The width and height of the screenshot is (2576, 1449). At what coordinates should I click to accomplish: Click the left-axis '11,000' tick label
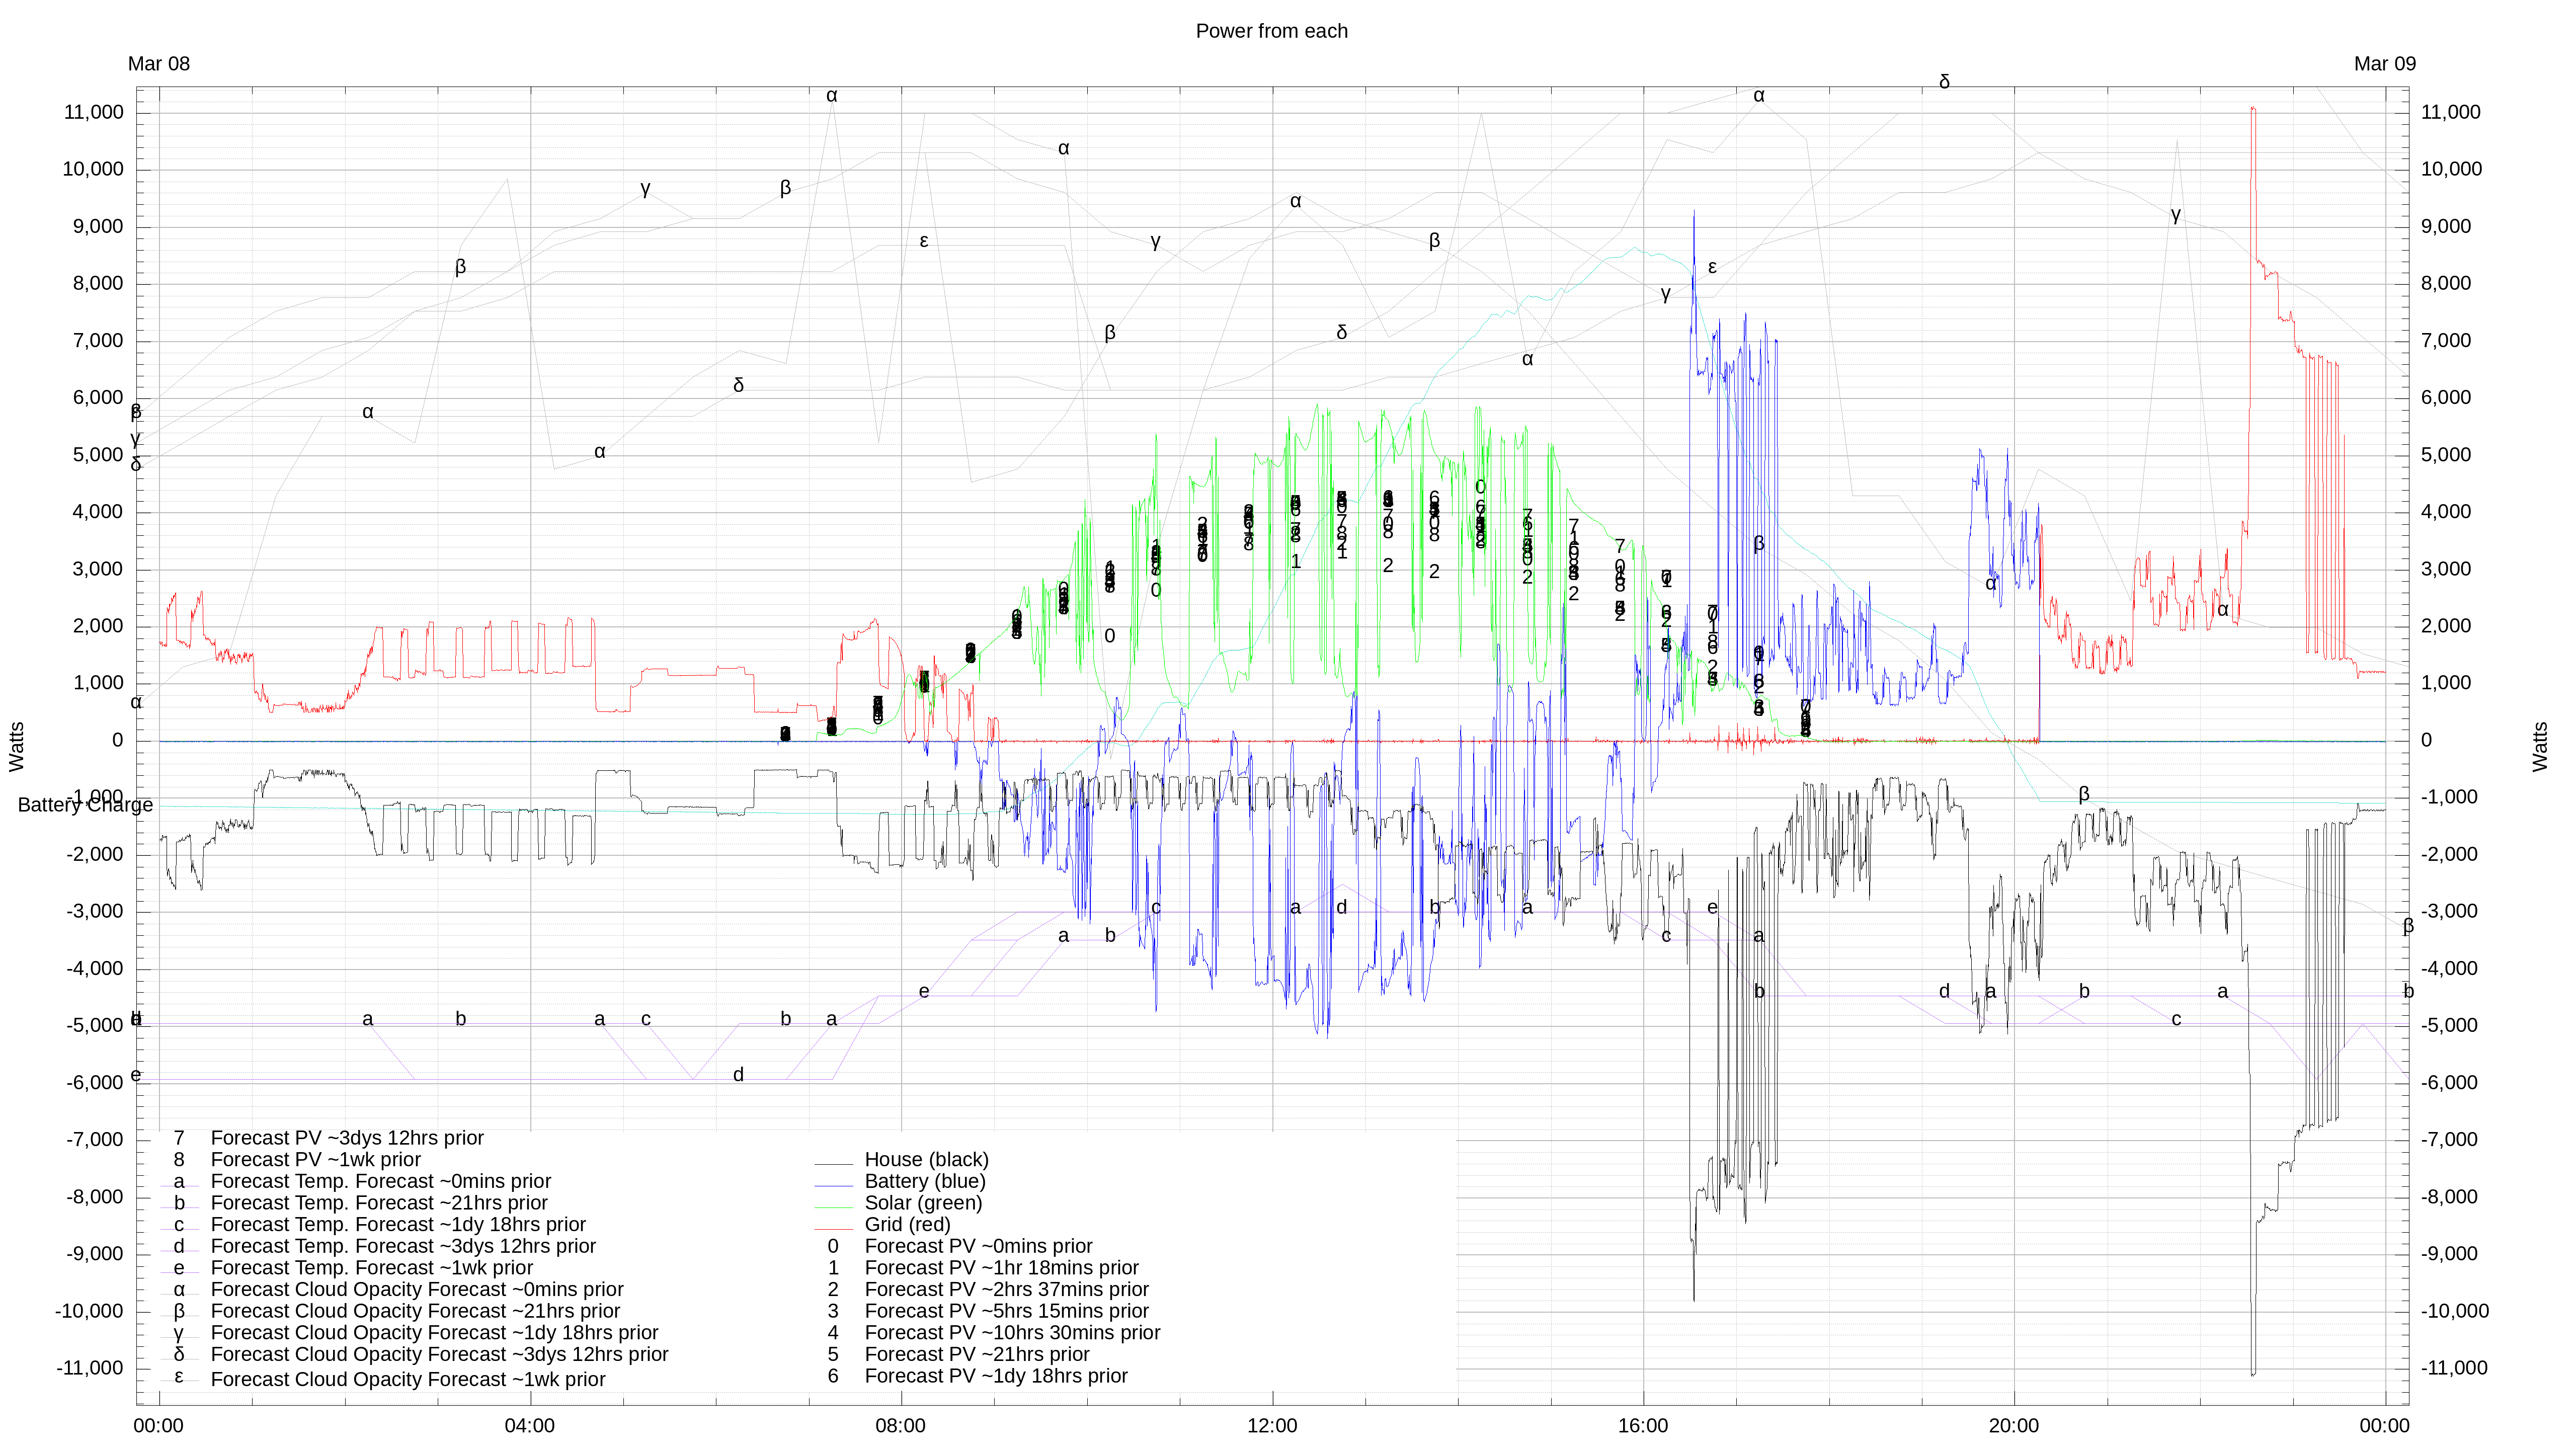pos(94,112)
